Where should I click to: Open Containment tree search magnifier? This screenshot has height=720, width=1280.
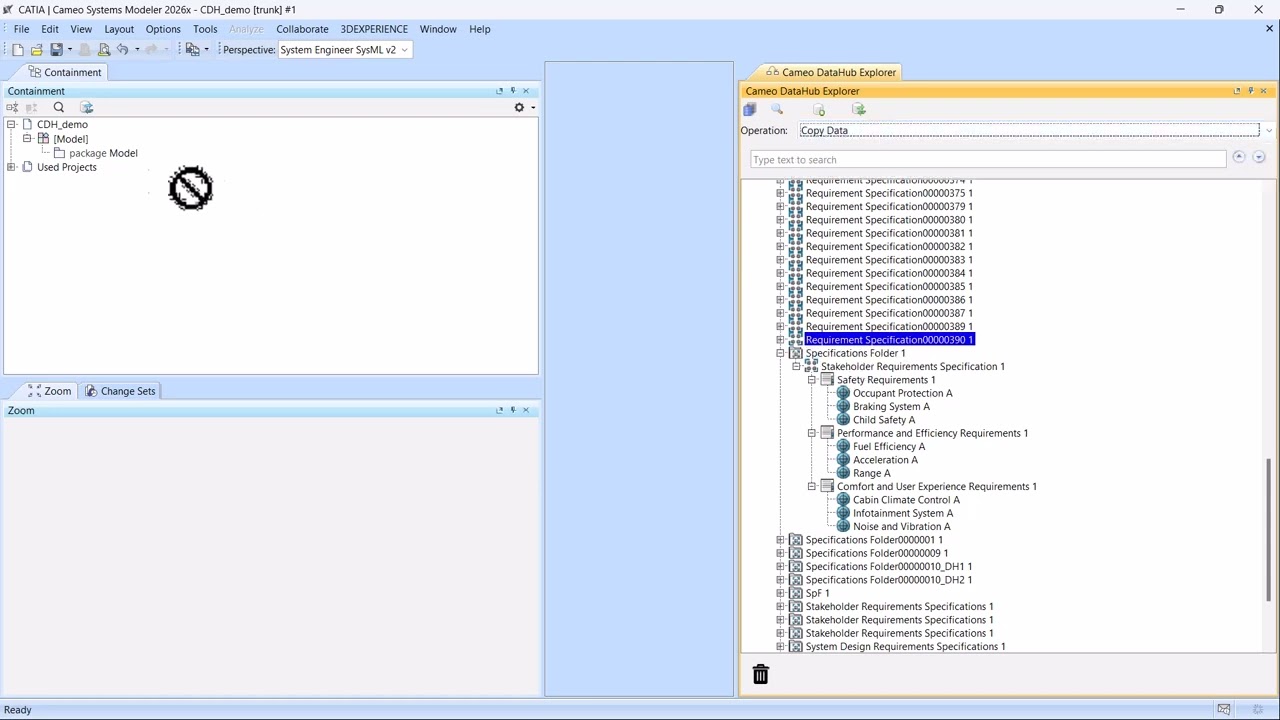pos(59,107)
